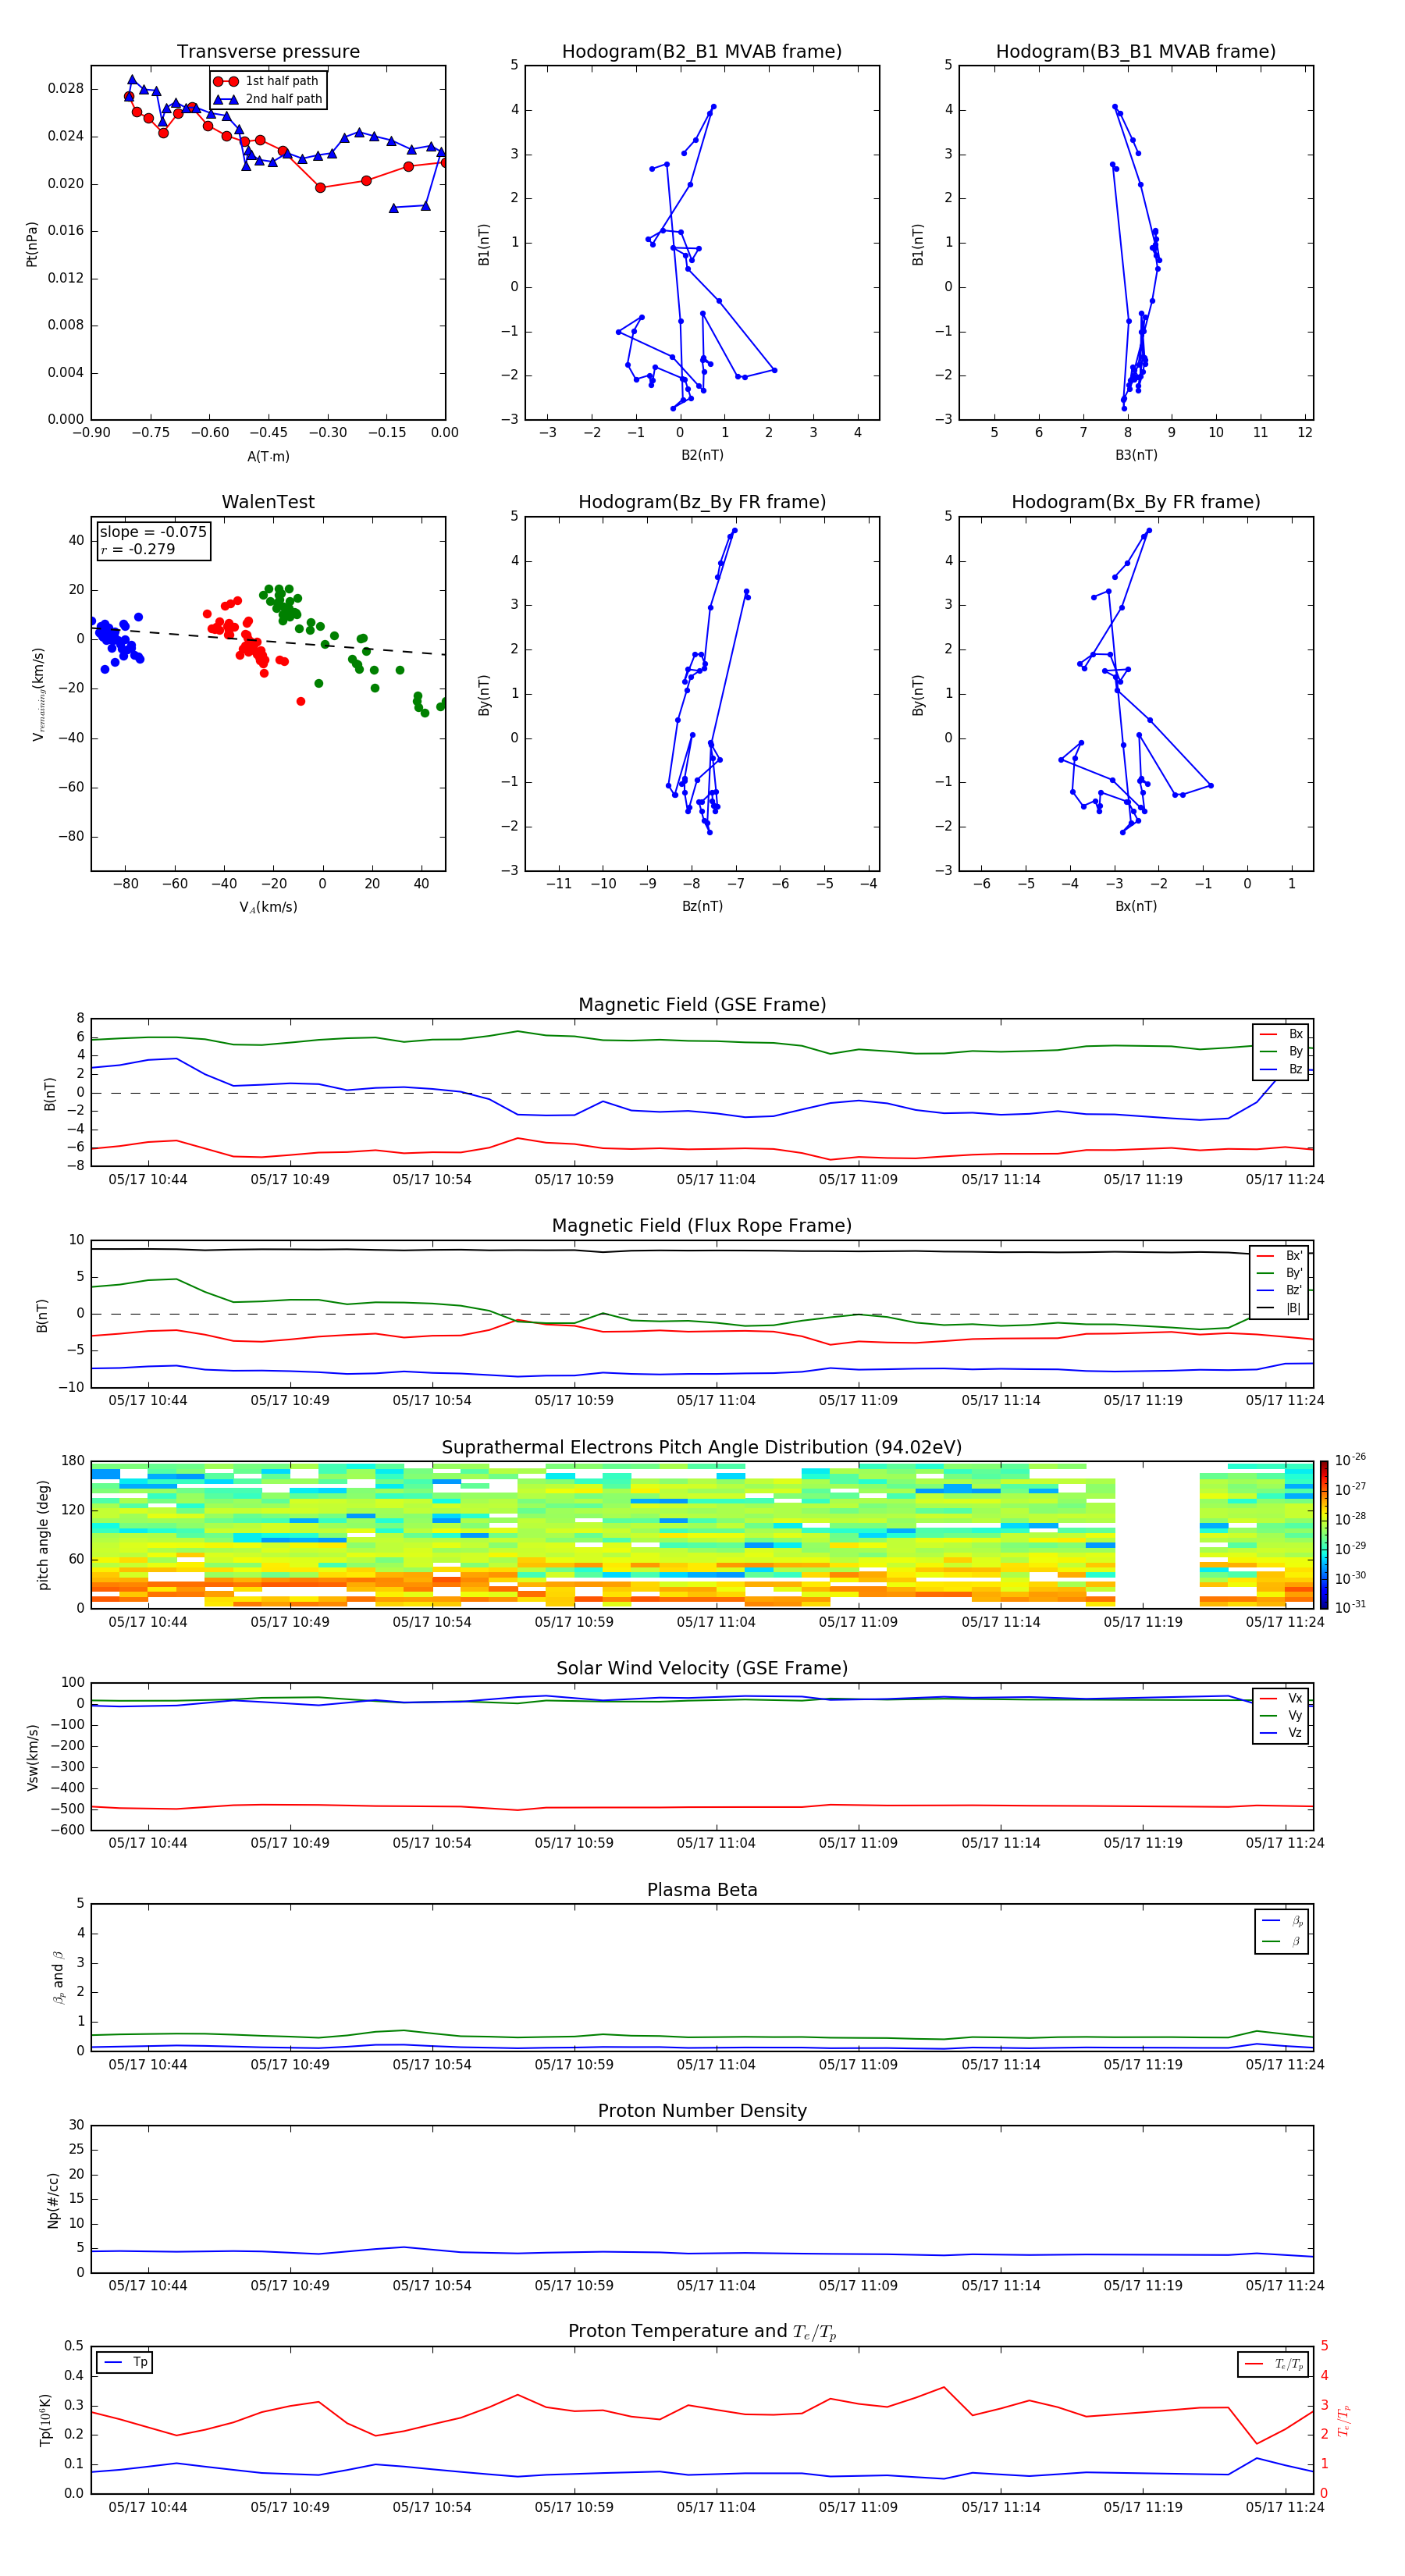
Task: Select 'By' in the GSE magnetic field legend
Action: [1281, 1051]
